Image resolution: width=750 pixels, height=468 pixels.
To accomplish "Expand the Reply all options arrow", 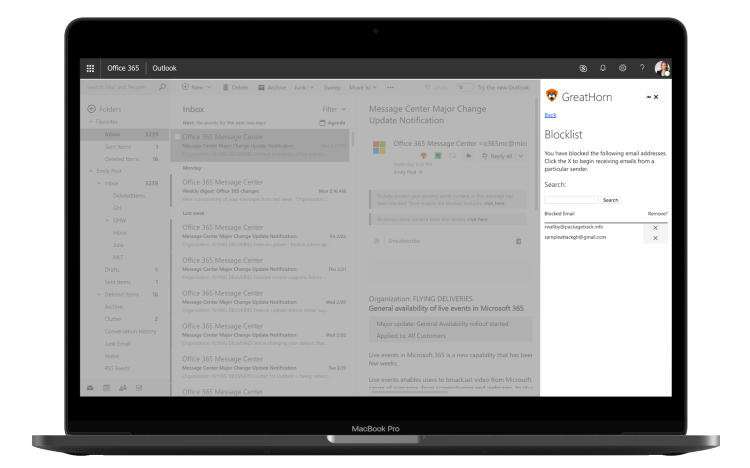I will pos(521,156).
